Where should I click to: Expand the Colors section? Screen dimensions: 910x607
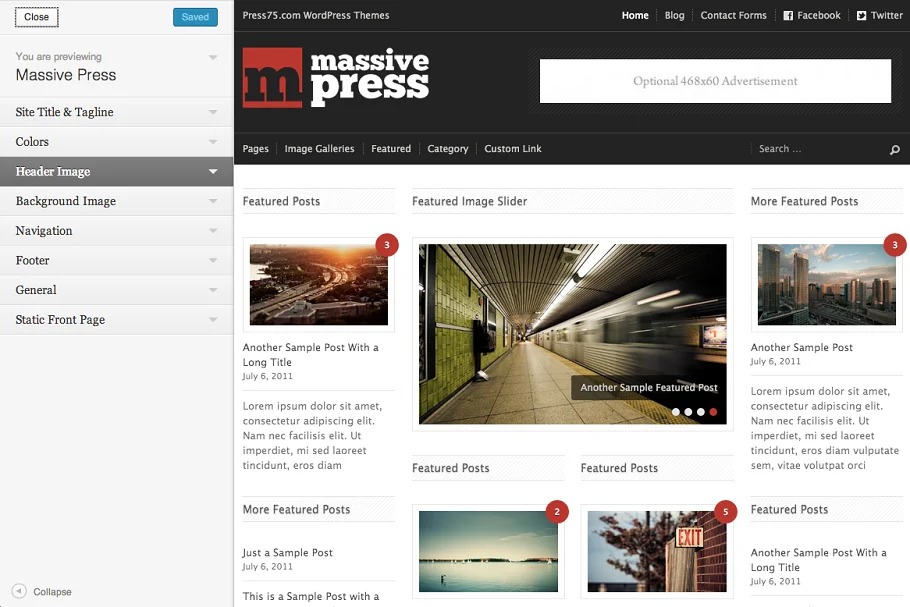click(x=116, y=142)
